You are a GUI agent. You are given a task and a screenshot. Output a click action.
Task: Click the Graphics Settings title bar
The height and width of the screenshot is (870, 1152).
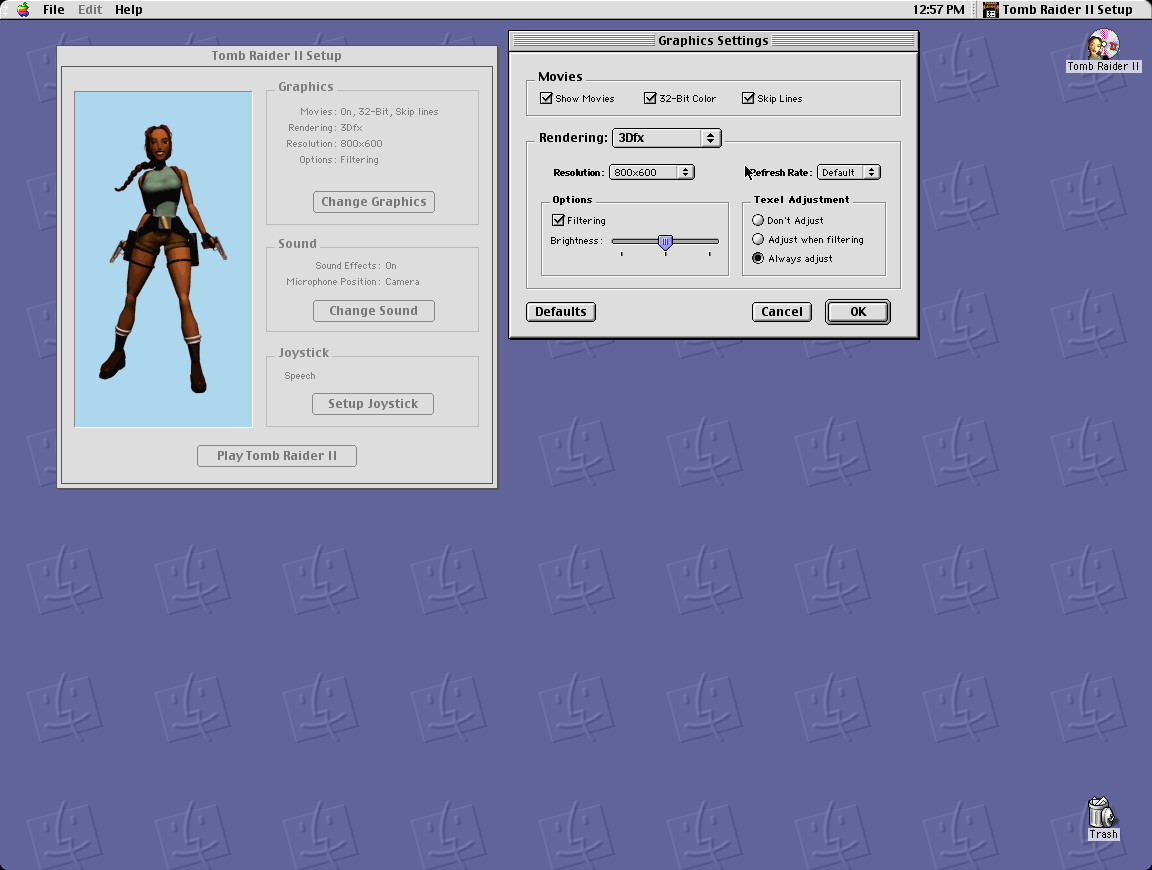713,40
